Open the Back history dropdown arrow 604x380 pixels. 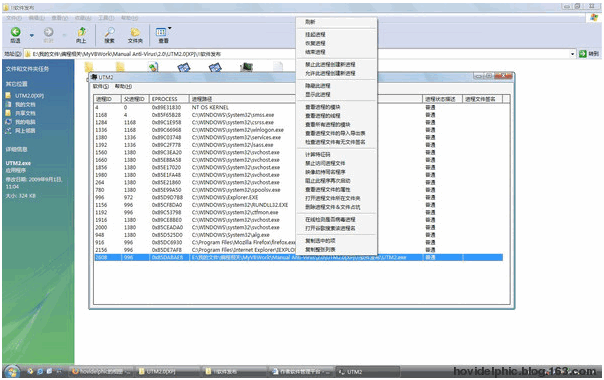(x=32, y=35)
